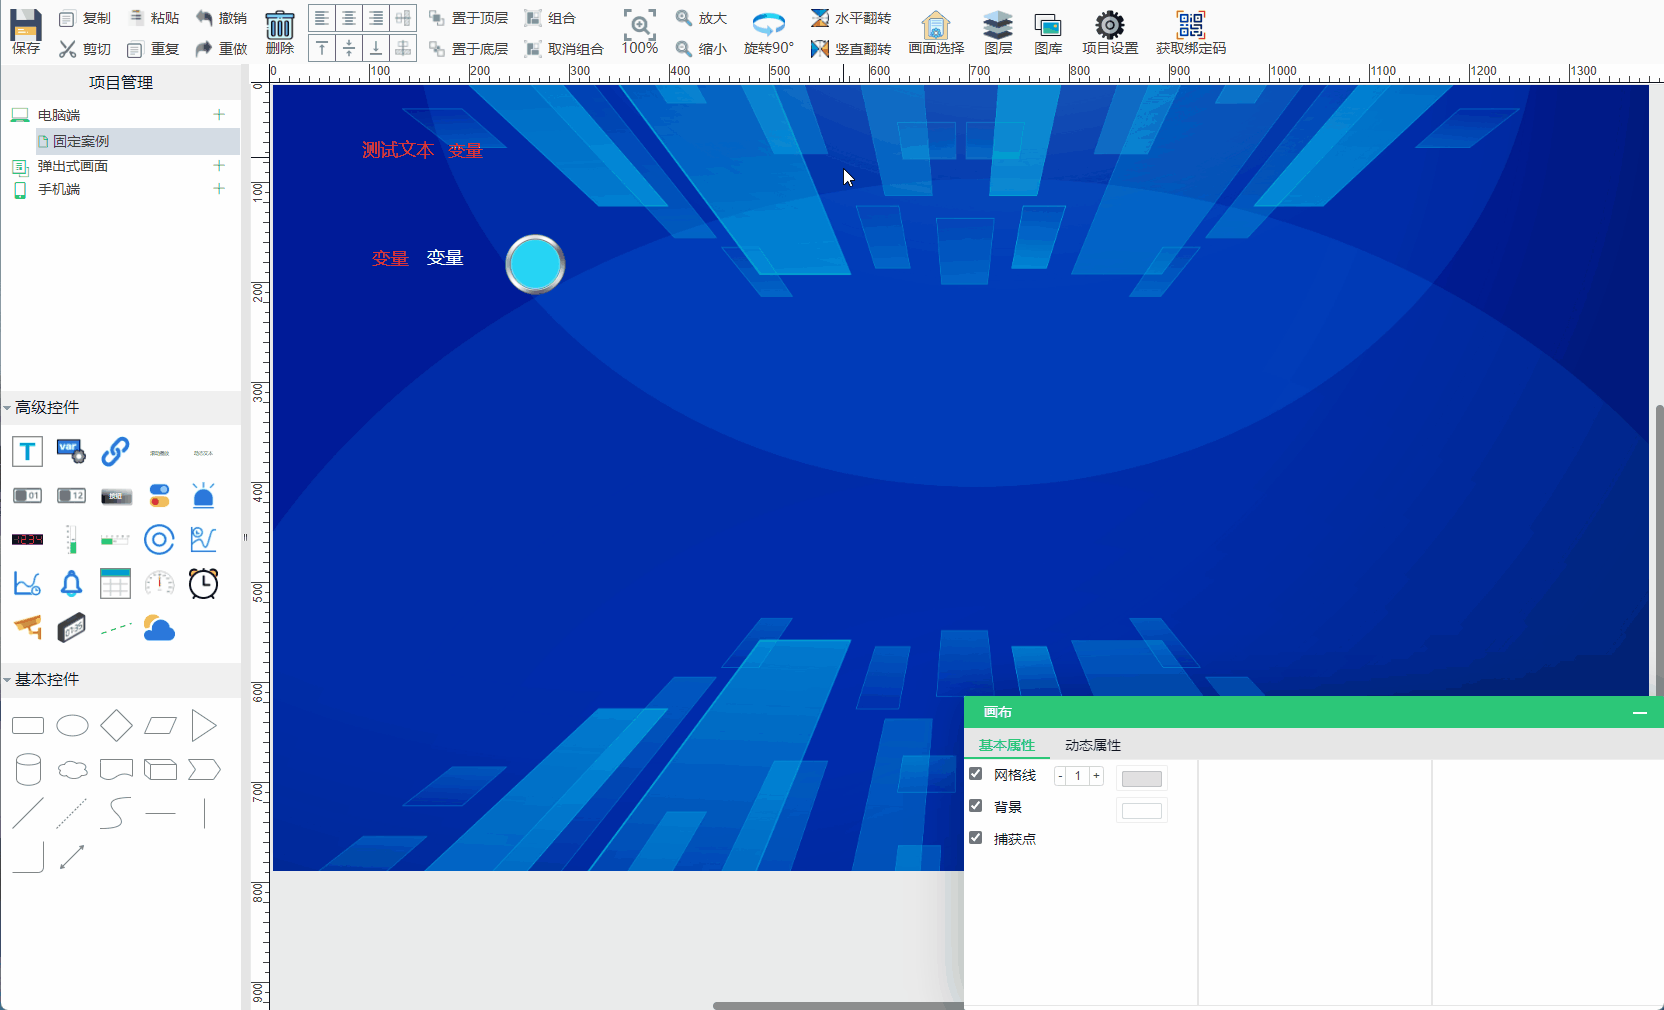Screen dimensions: 1664x1010
Task: Open the 网格线 color swatch
Action: click(1142, 779)
